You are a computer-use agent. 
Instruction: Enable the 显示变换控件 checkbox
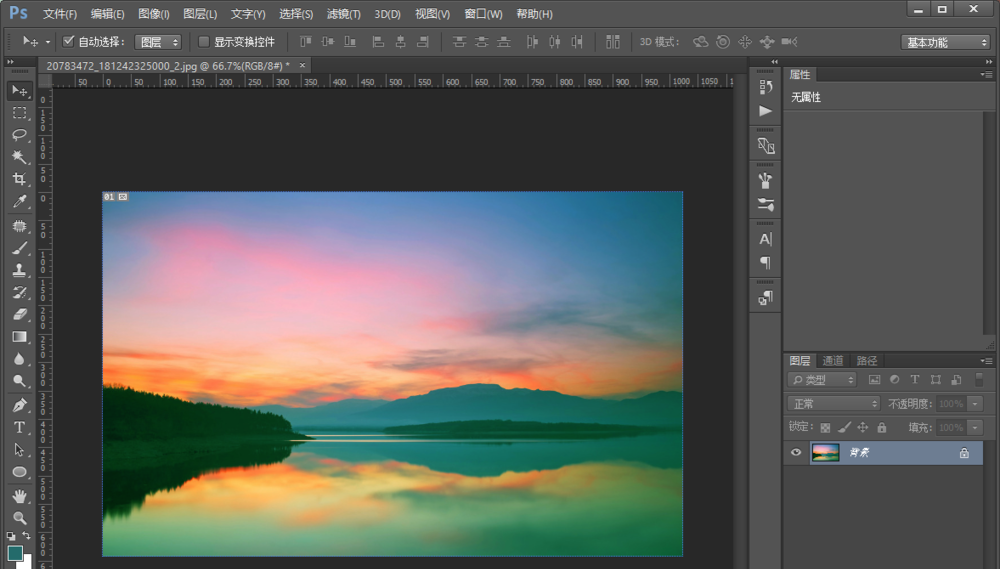coord(204,42)
